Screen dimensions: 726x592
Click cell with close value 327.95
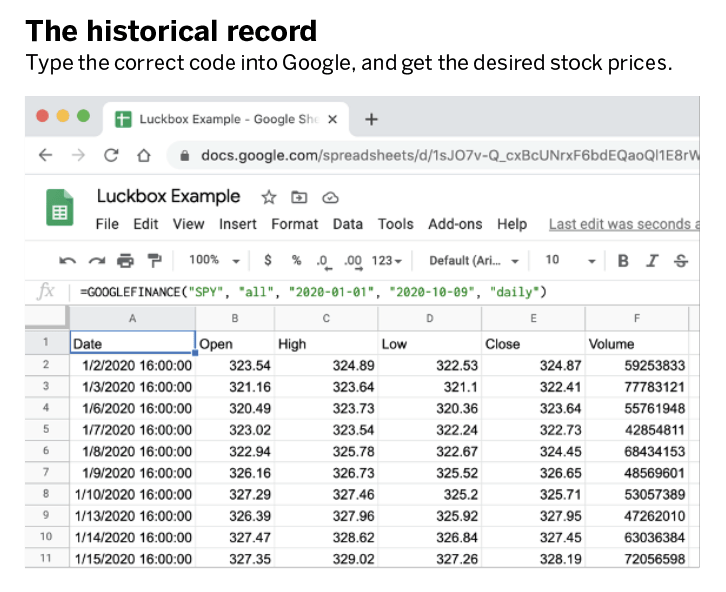pos(533,516)
